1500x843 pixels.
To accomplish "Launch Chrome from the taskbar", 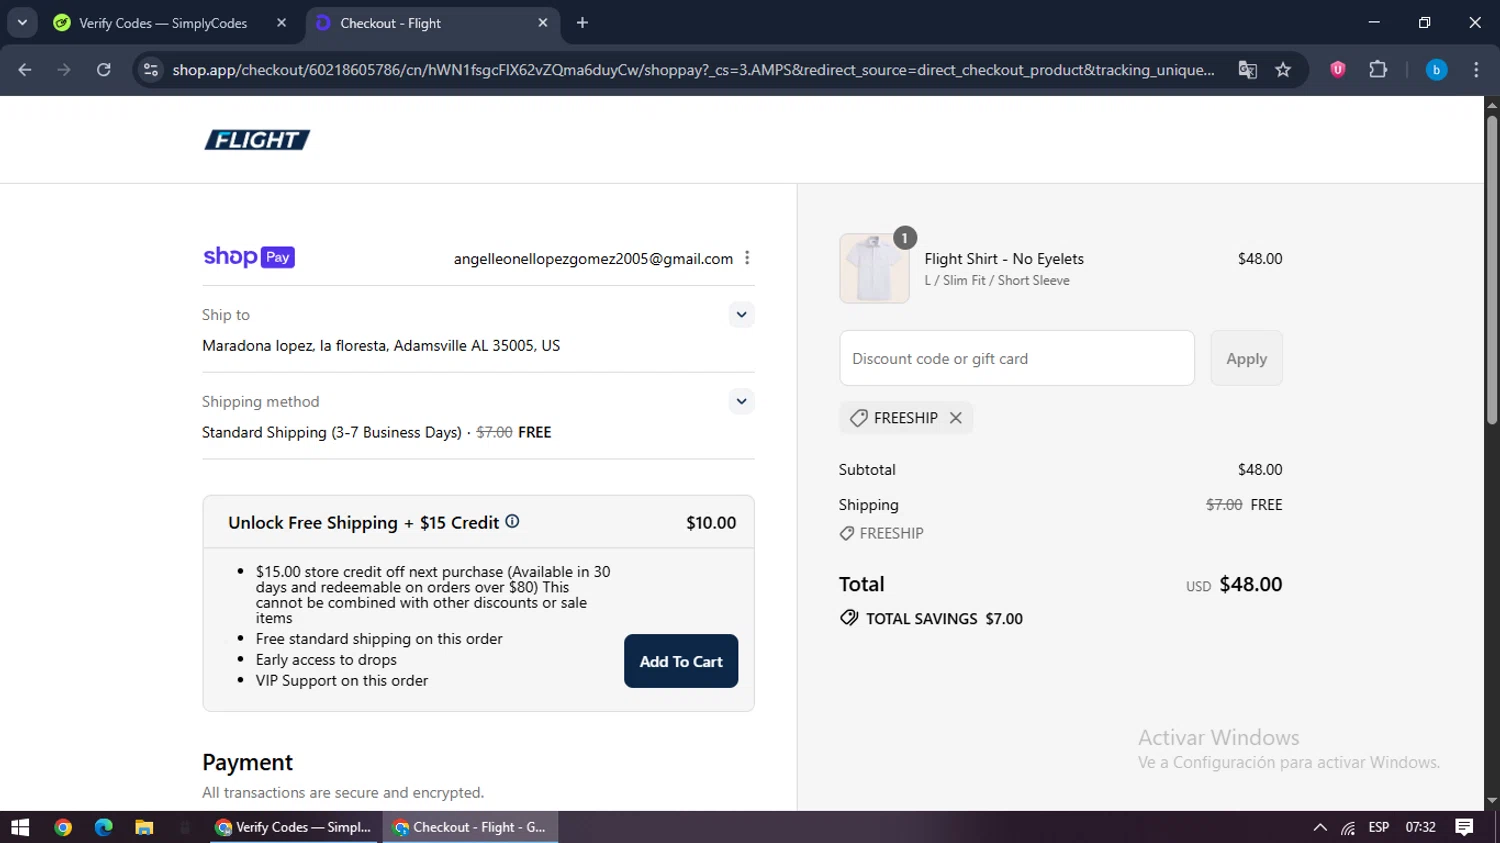I will pos(63,827).
